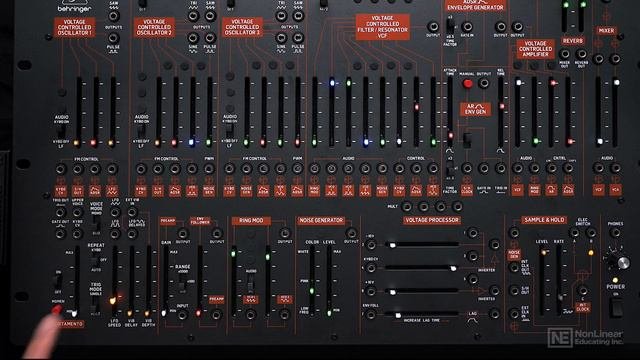Click the trig out jack
640x360 pixels.
click(60, 213)
